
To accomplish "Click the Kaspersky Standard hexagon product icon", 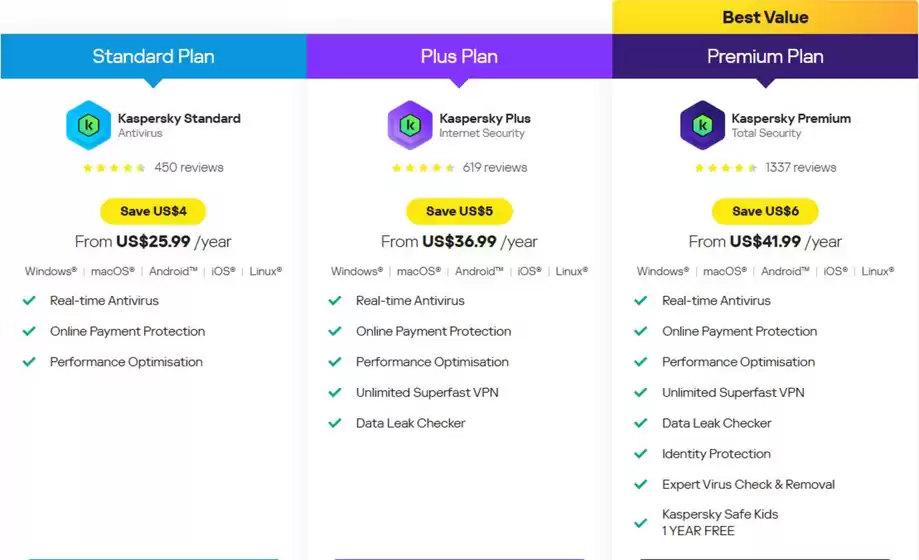I will [x=88, y=125].
